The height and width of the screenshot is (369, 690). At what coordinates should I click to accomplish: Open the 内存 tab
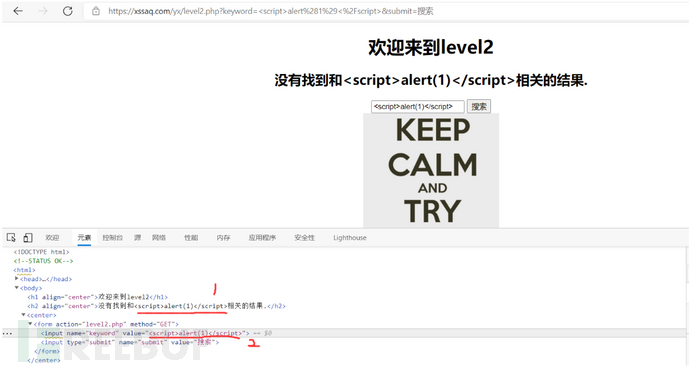pos(223,237)
